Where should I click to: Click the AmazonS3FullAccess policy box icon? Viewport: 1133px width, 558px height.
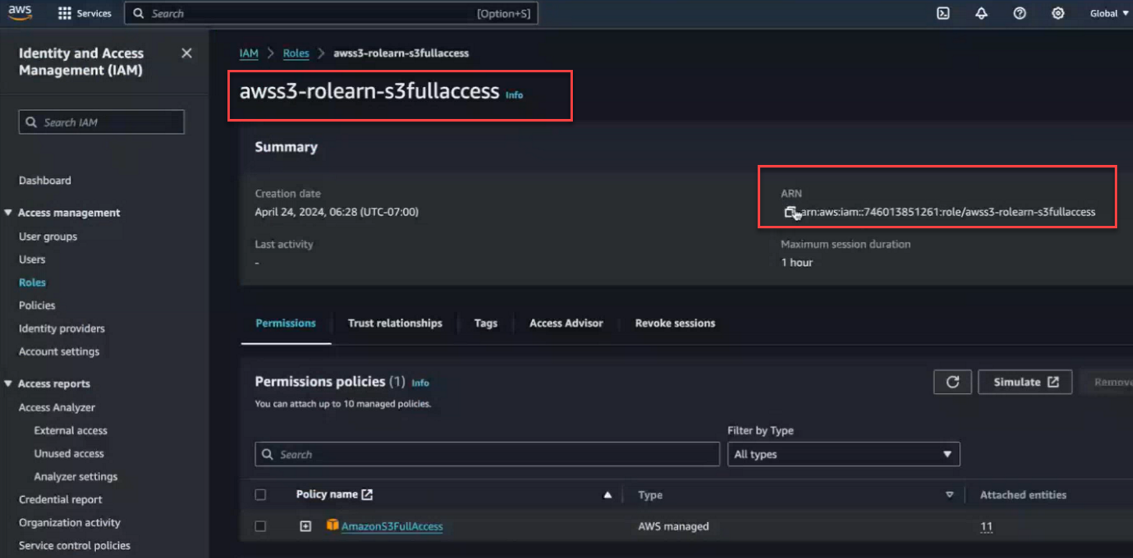coord(332,525)
